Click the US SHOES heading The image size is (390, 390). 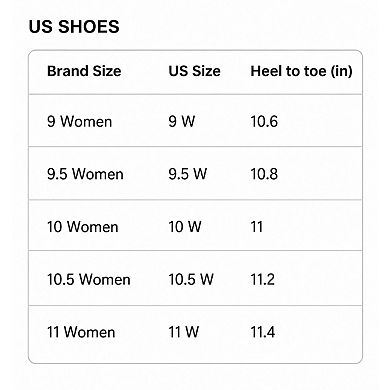tap(74, 27)
